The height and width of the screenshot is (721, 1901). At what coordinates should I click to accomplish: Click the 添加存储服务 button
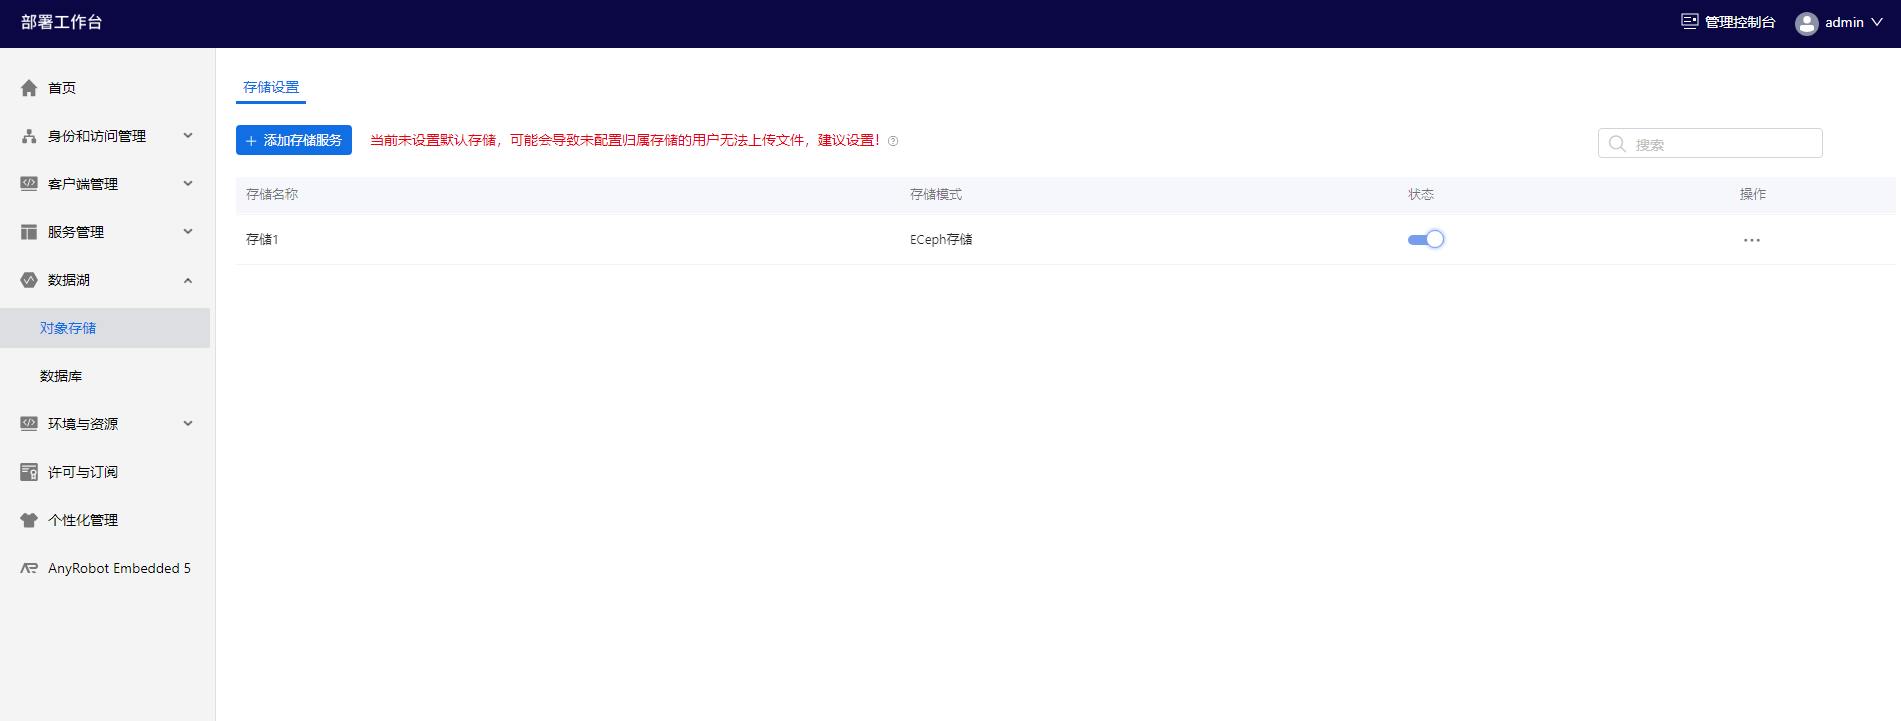pos(294,140)
